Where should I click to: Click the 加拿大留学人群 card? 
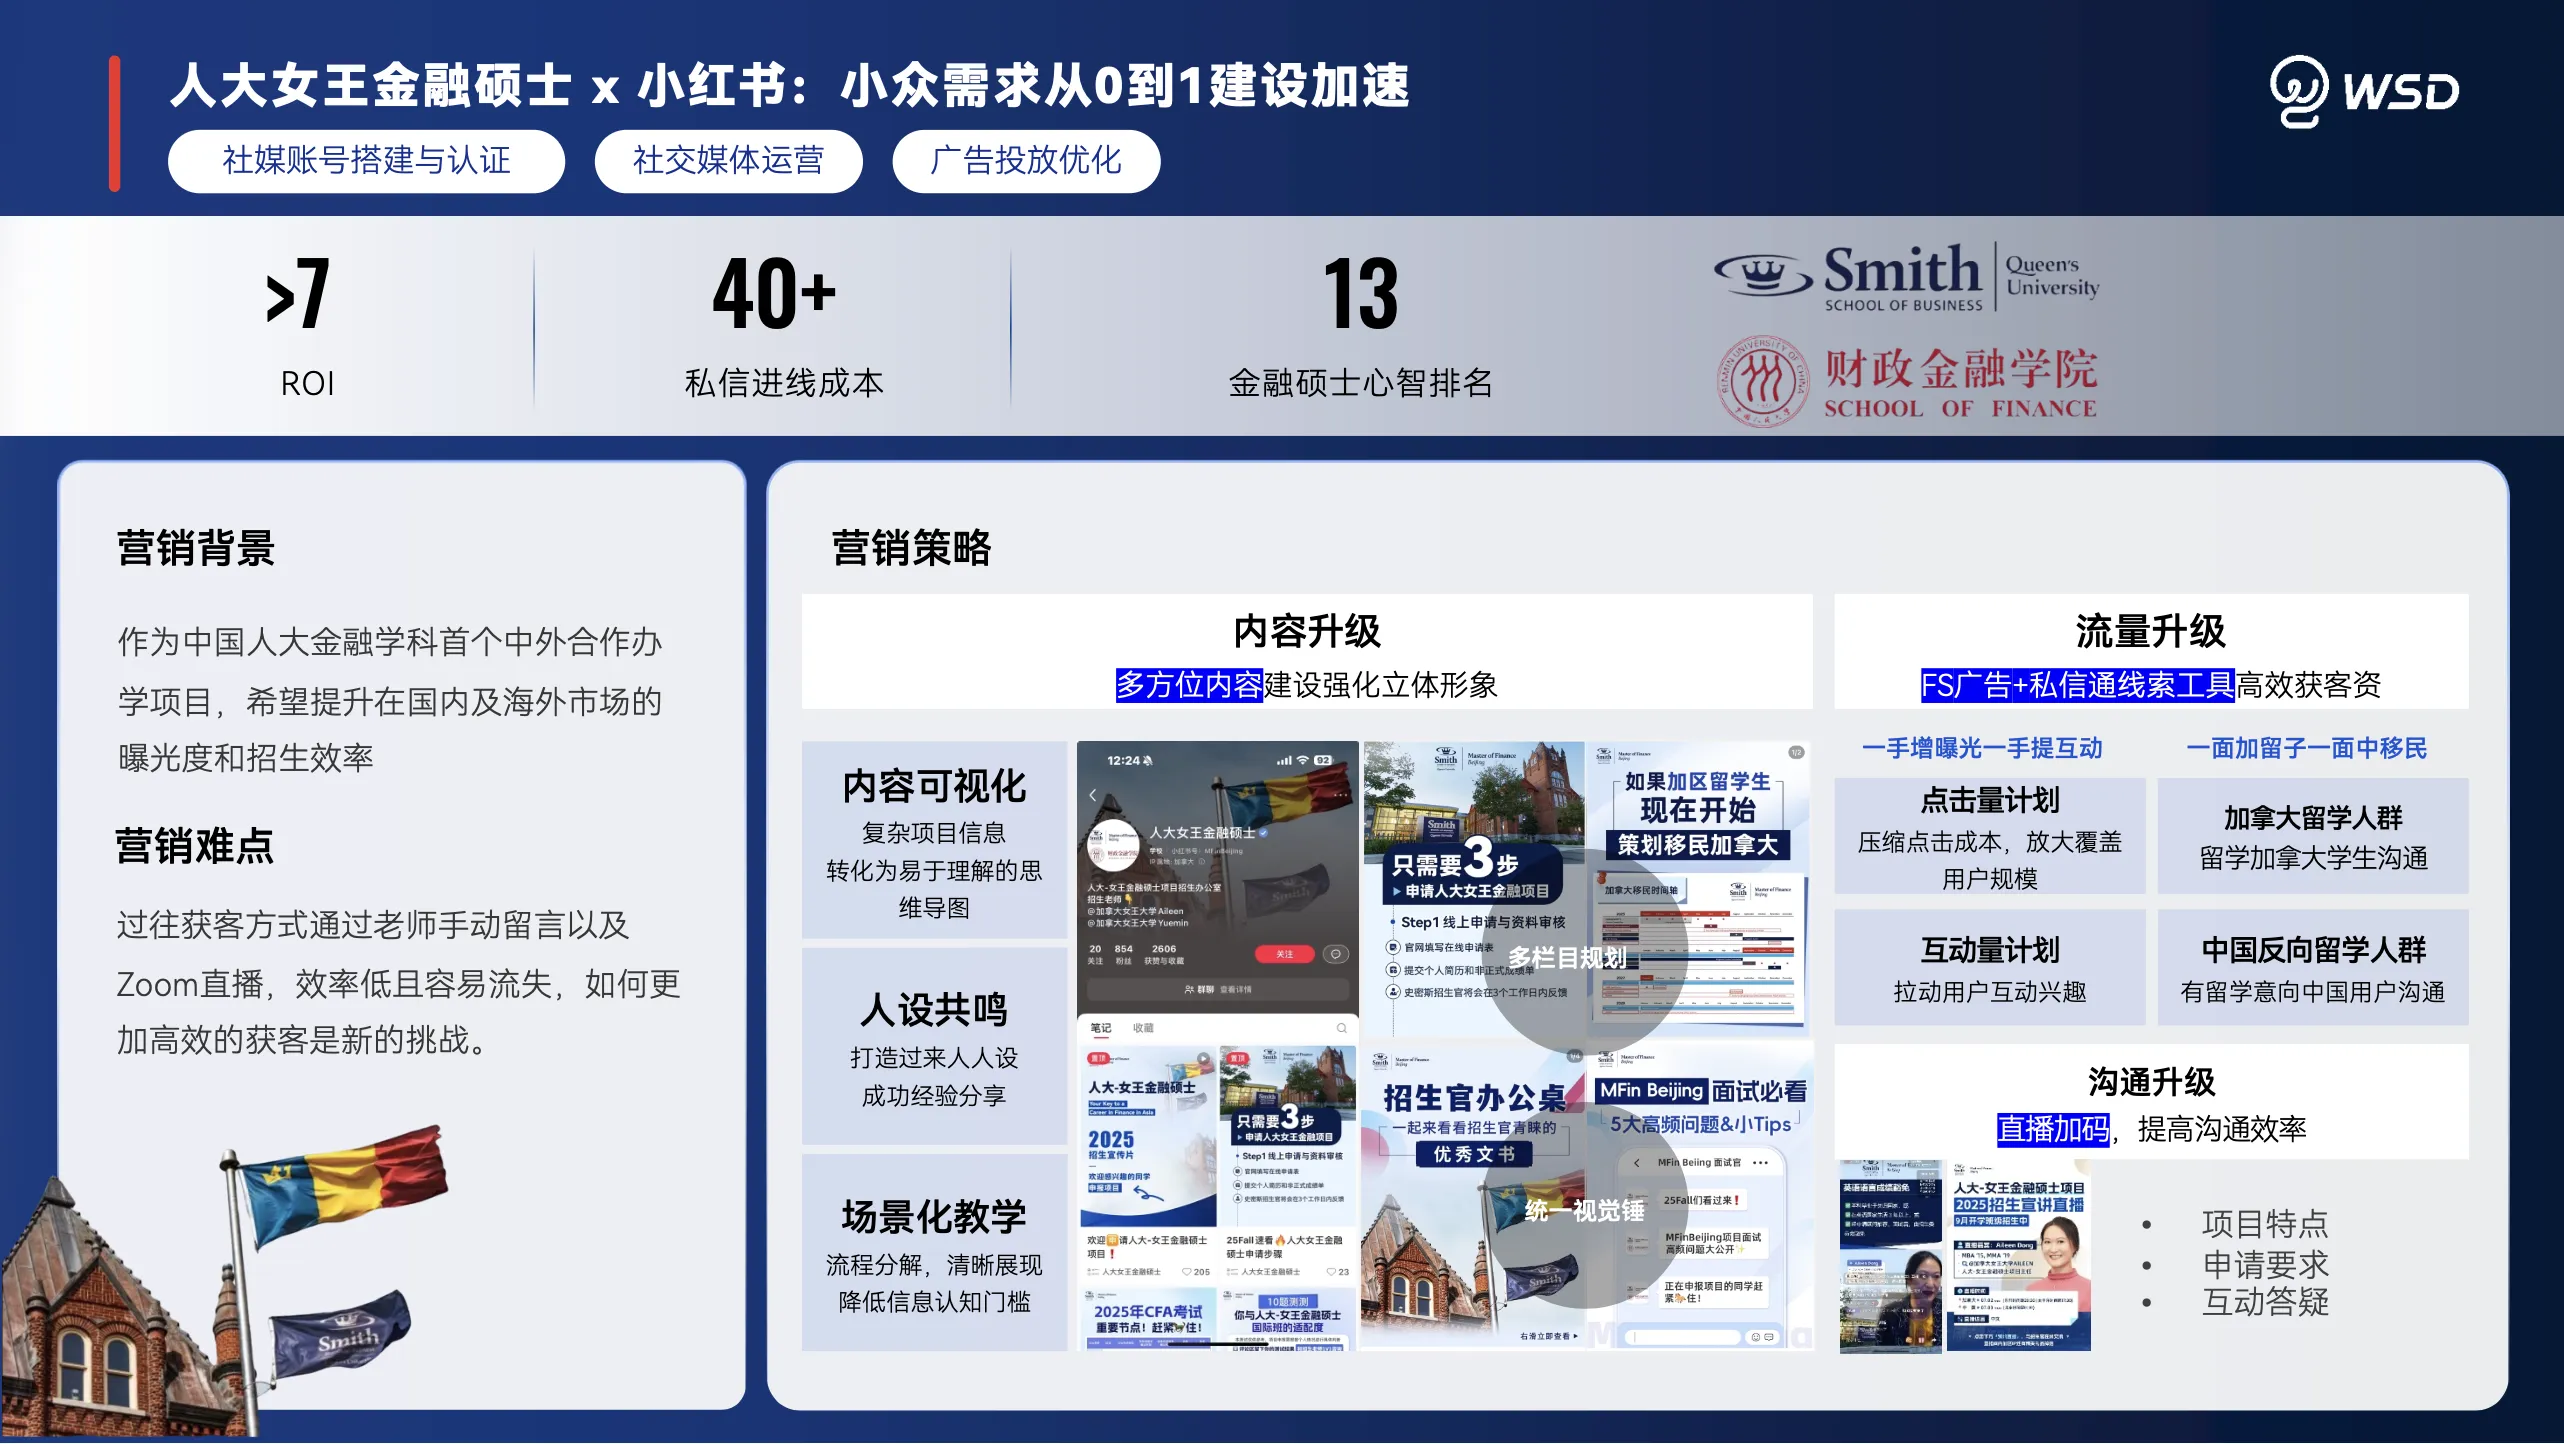pos(2312,836)
